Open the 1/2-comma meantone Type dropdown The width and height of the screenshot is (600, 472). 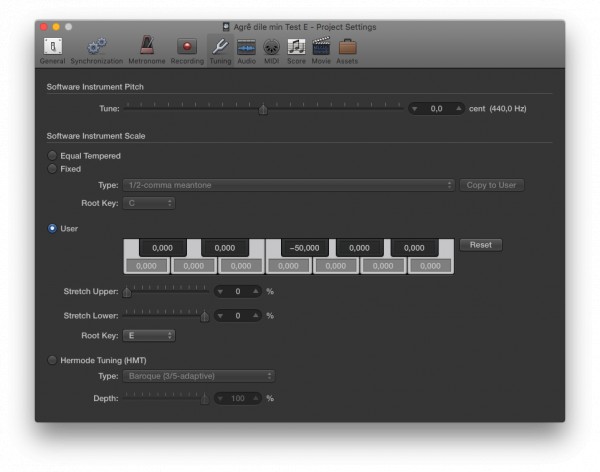coord(289,185)
